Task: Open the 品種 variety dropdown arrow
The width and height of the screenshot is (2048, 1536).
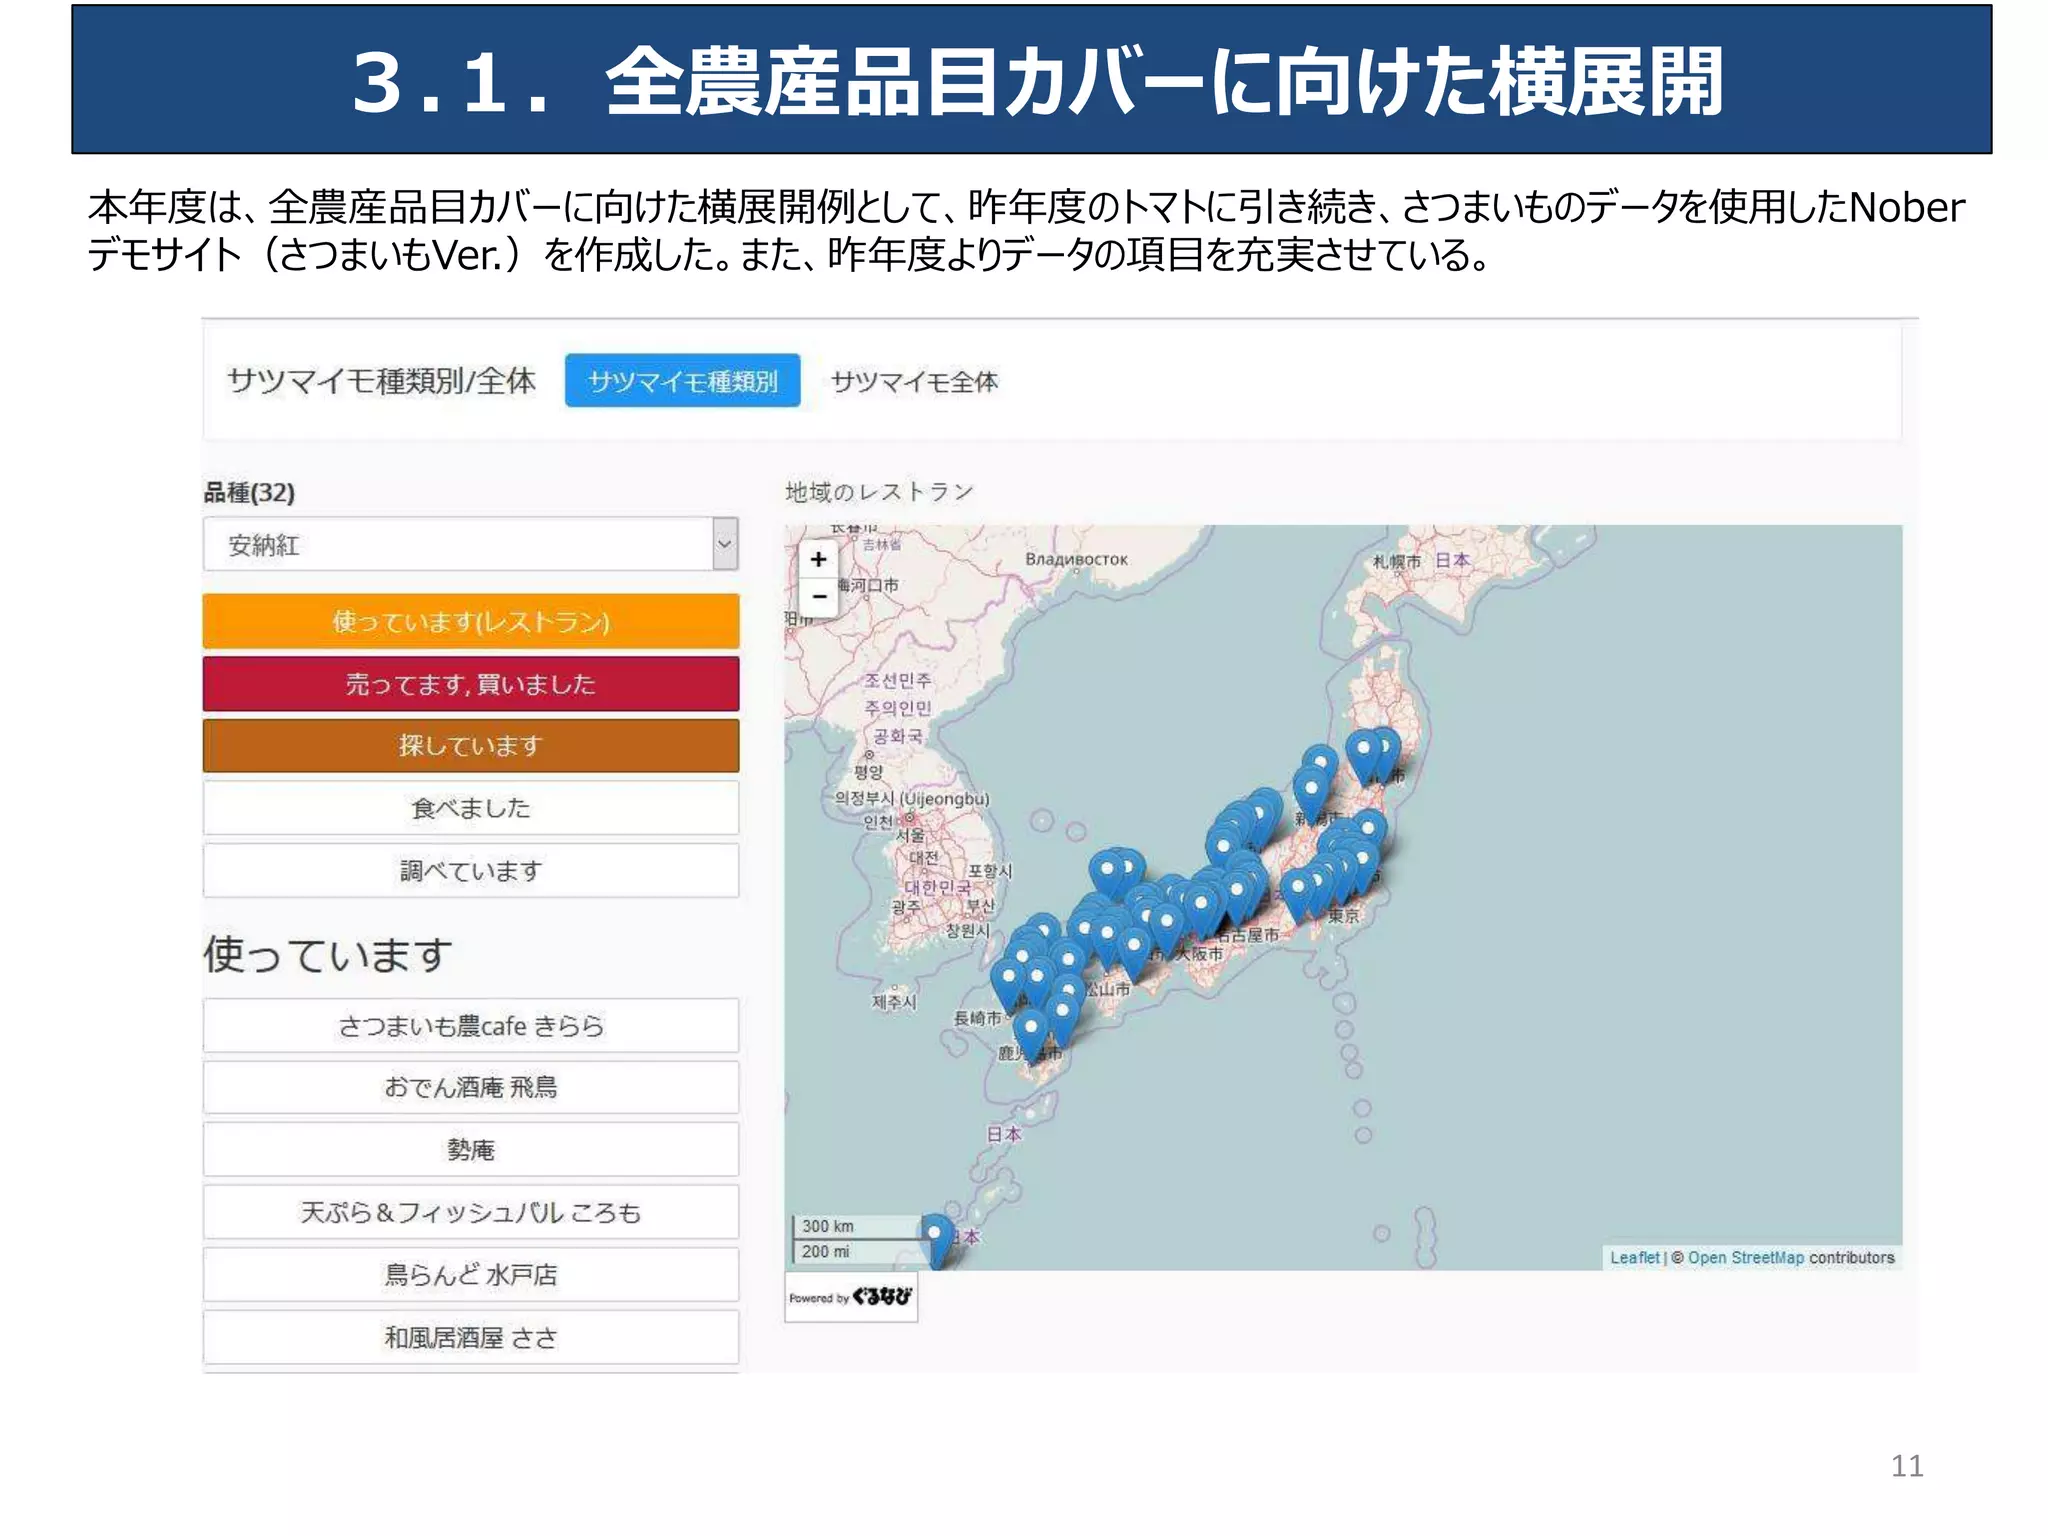Action: [x=725, y=545]
